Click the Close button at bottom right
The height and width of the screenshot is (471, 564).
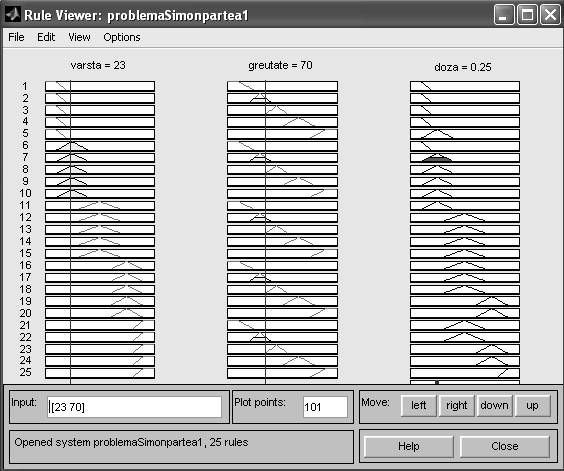(x=505, y=446)
